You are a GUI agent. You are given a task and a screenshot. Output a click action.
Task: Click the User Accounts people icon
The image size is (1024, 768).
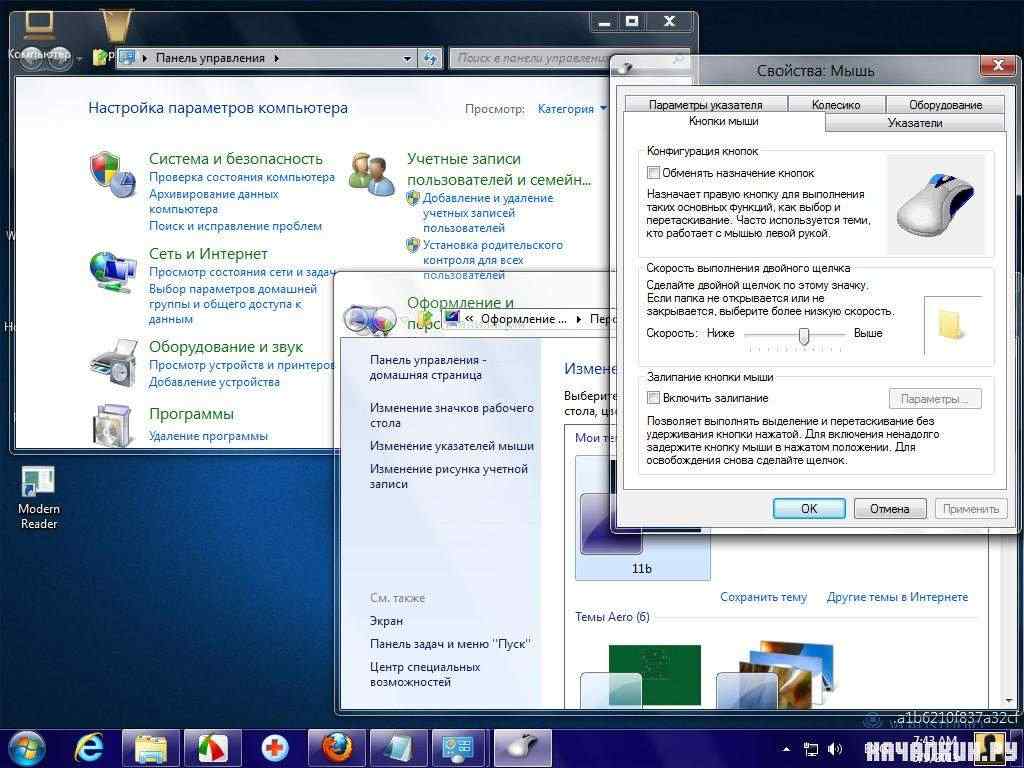(371, 174)
